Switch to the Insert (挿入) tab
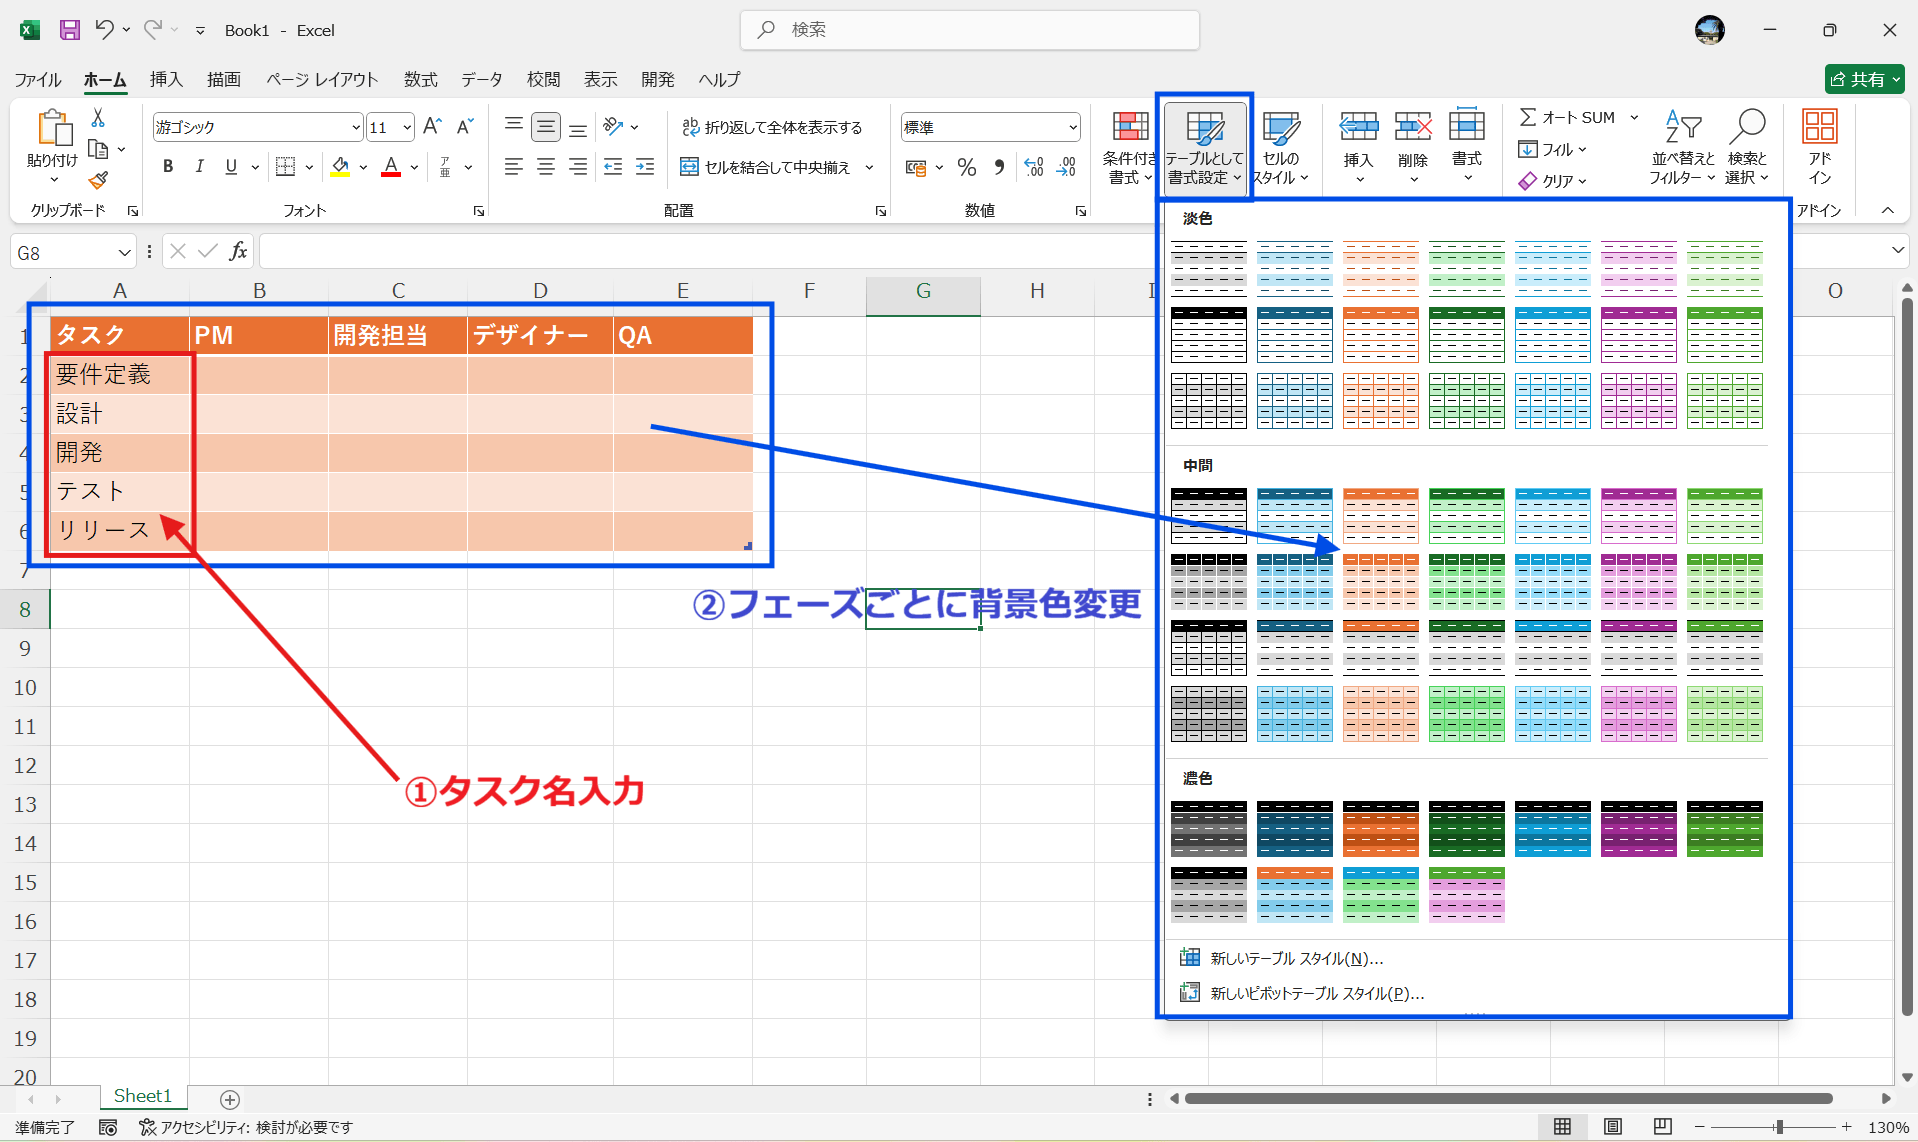The width and height of the screenshot is (1918, 1142). click(166, 79)
